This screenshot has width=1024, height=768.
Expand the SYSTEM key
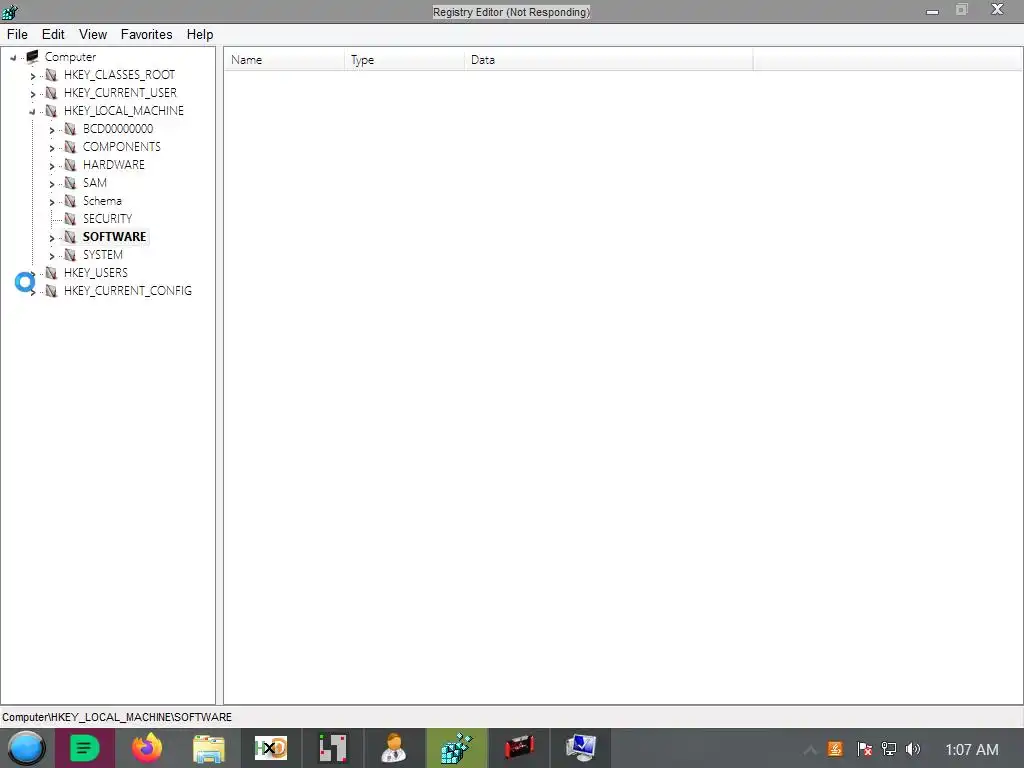(x=52, y=255)
